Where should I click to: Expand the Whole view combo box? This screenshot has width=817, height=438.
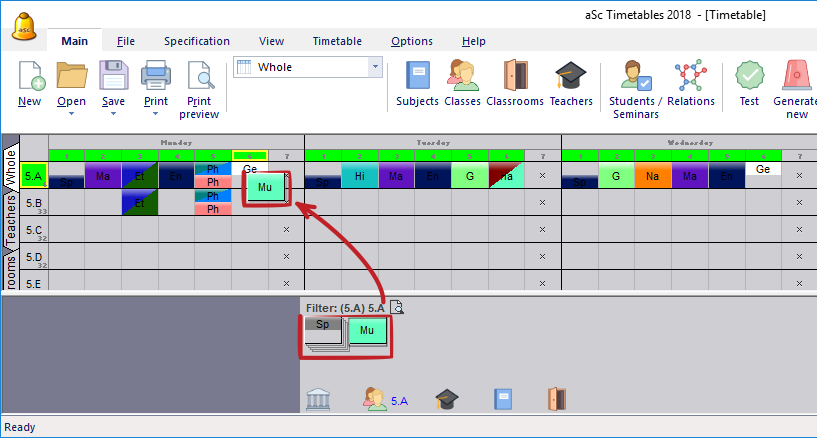coord(375,67)
